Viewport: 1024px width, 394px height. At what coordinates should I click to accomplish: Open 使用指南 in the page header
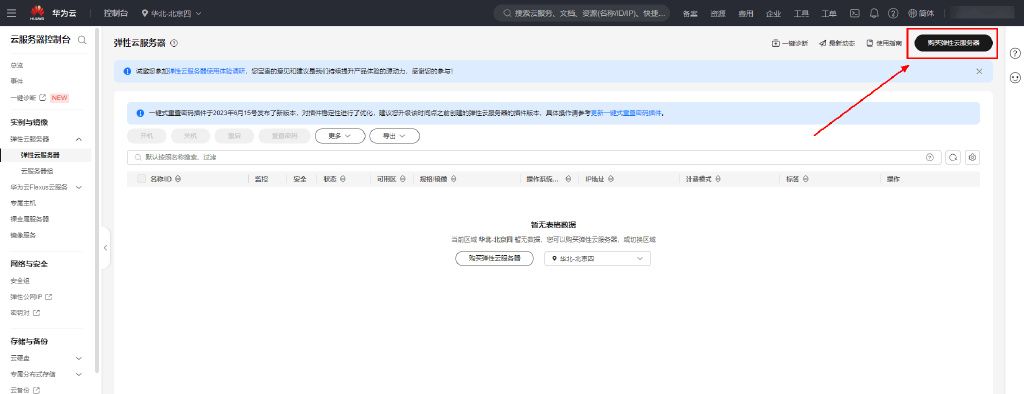click(x=884, y=43)
